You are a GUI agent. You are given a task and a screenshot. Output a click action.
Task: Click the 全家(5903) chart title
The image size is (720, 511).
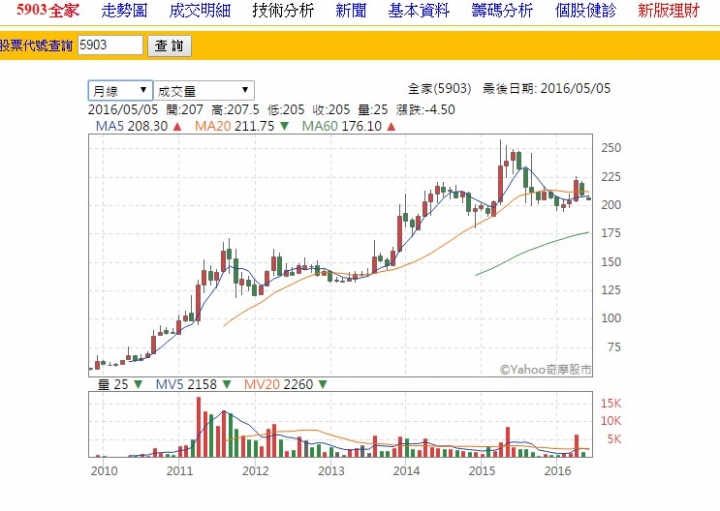(439, 89)
